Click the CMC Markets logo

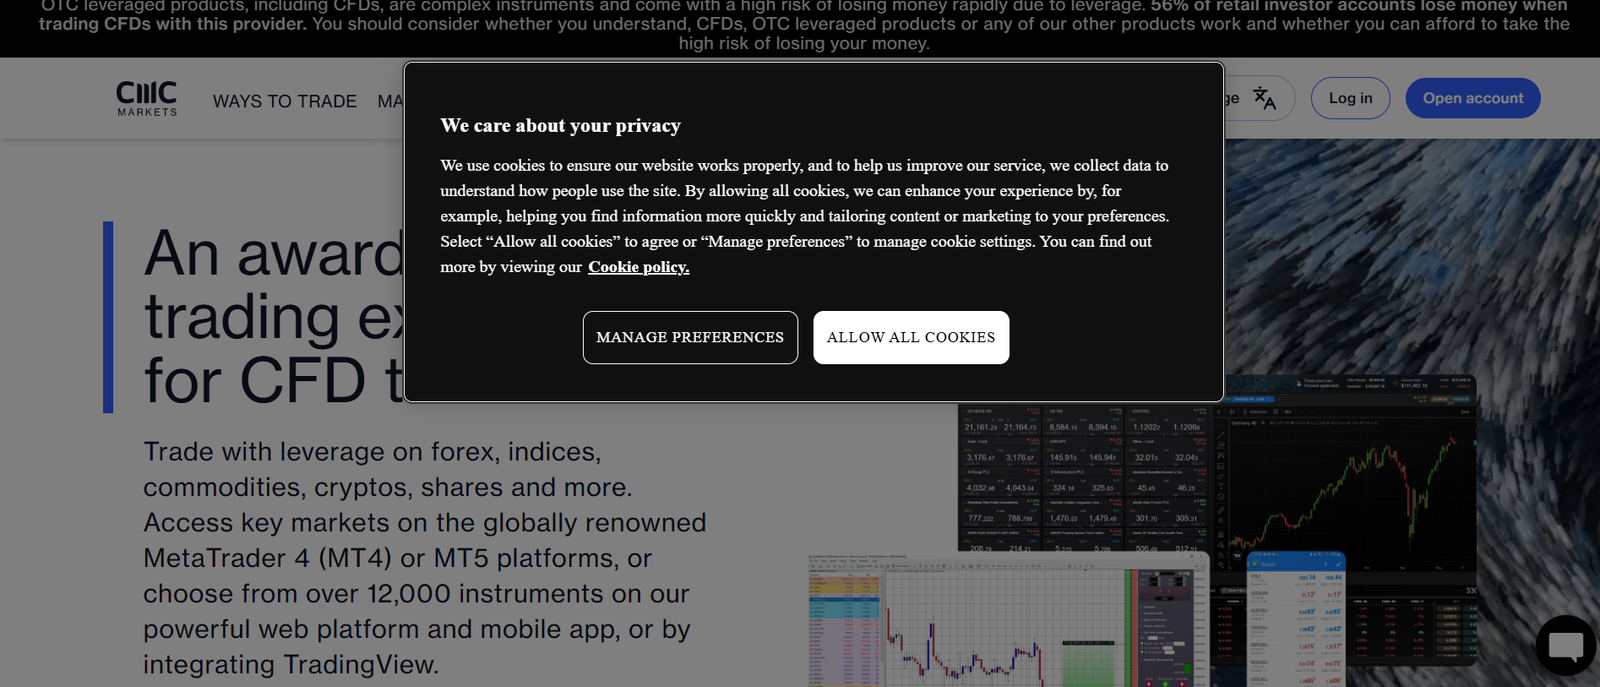click(x=146, y=99)
